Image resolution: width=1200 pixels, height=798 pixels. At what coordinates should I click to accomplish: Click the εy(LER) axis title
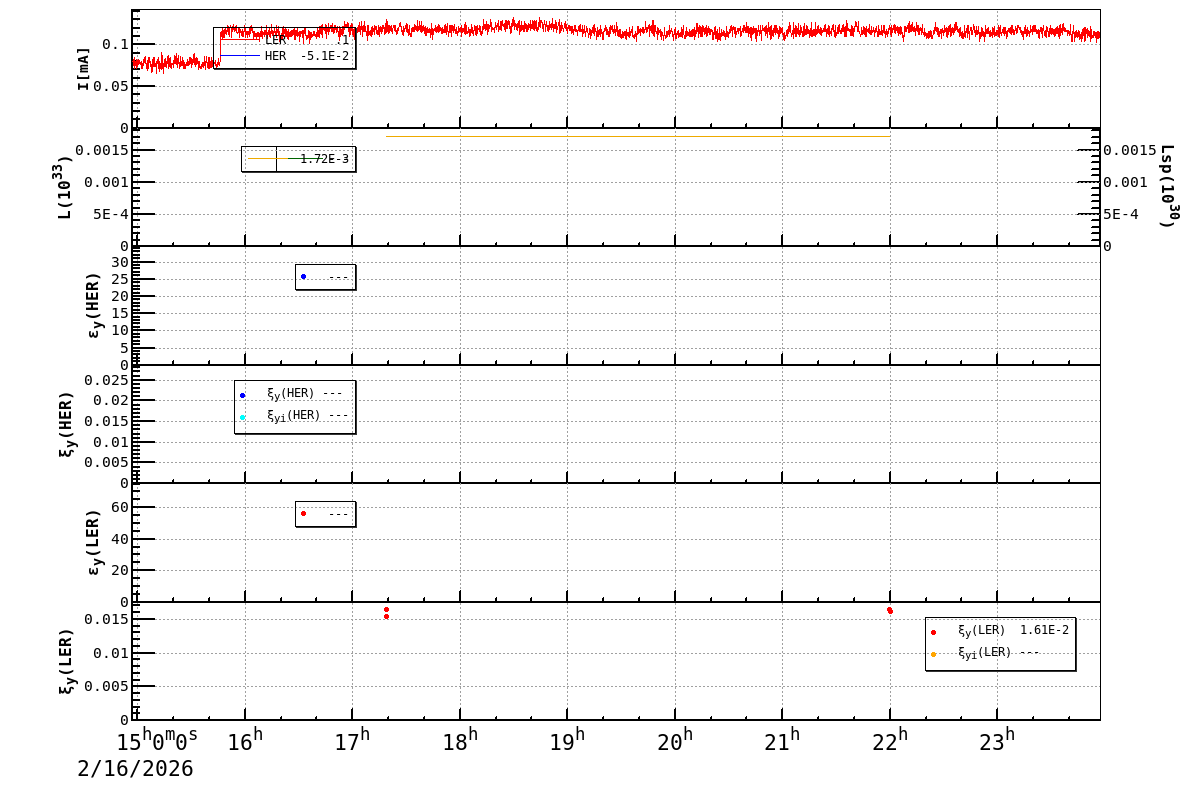coord(95,542)
